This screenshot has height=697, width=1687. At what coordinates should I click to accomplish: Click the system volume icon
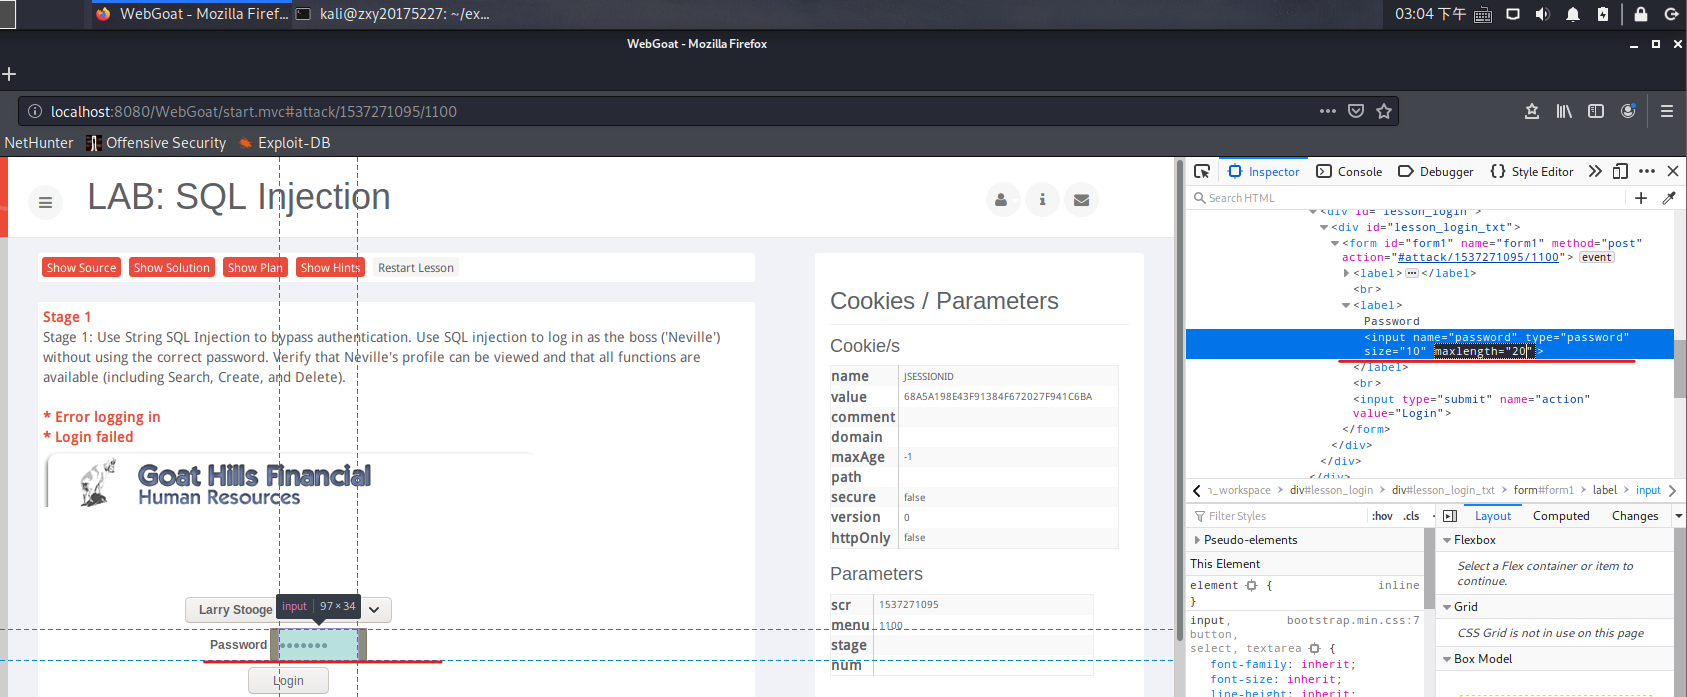point(1542,14)
